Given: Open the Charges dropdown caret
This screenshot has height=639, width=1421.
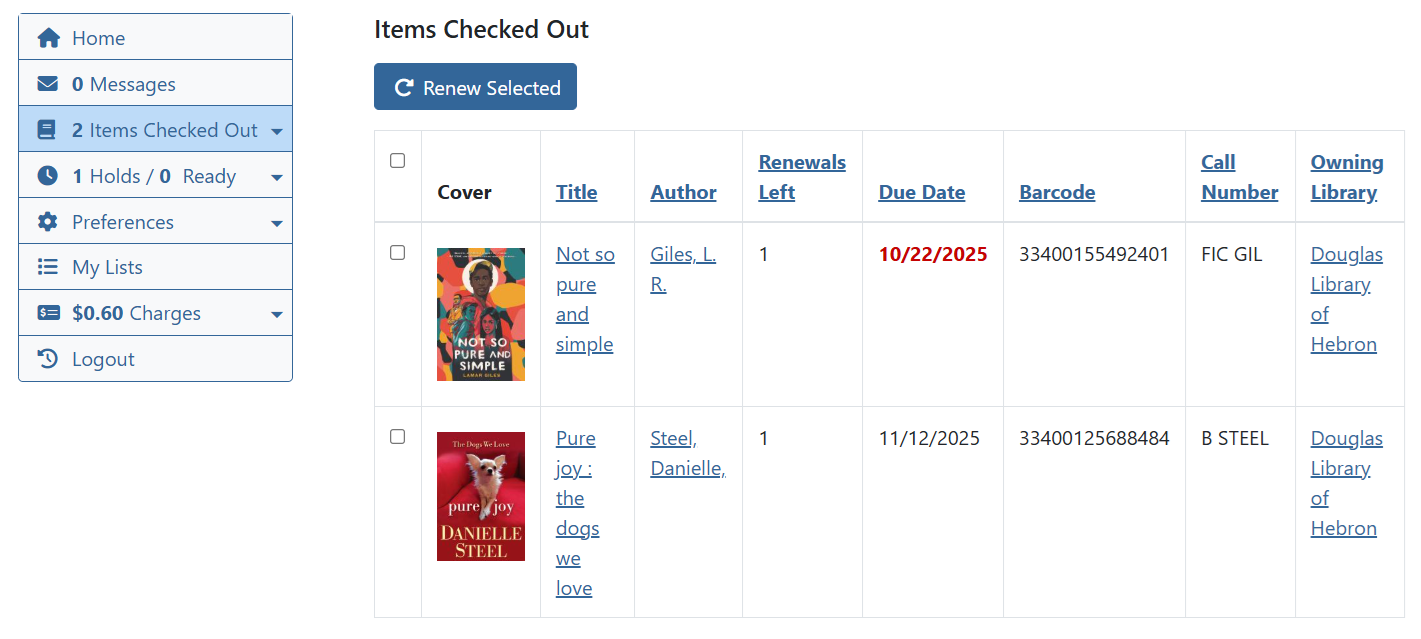Looking at the screenshot, I should pos(277,315).
